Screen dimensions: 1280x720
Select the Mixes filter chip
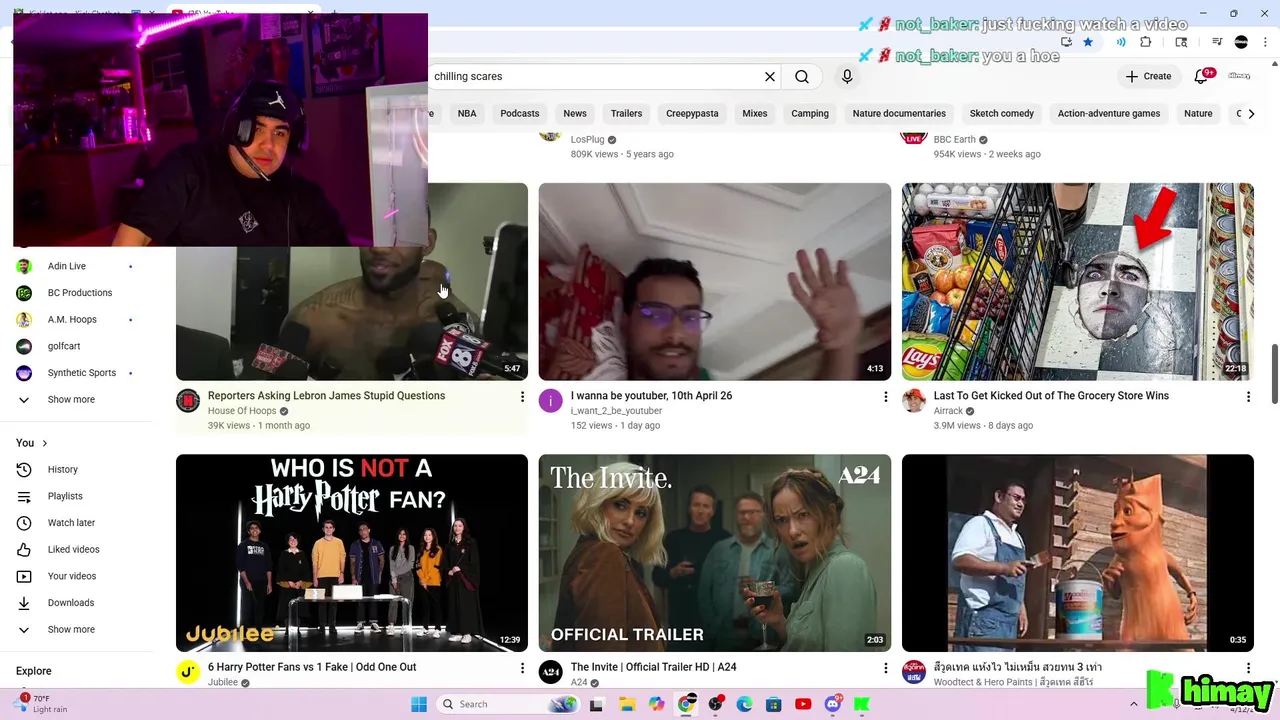[x=755, y=114]
